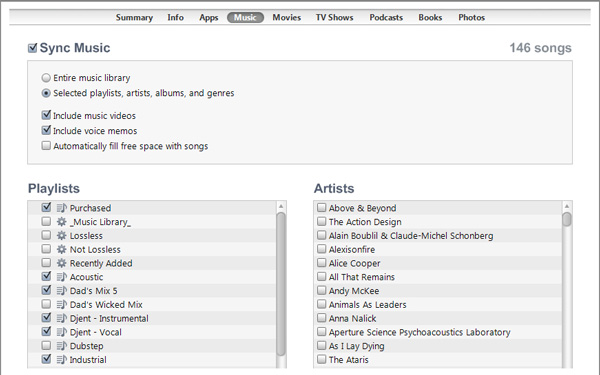
Task: Switch to the Summary tab
Action: [x=134, y=18]
